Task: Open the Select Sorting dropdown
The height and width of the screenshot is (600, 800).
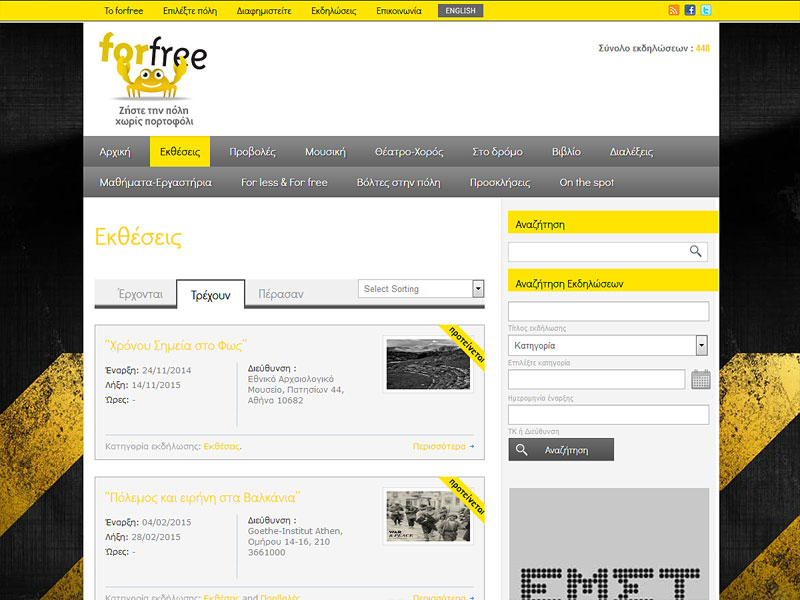Action: 421,289
